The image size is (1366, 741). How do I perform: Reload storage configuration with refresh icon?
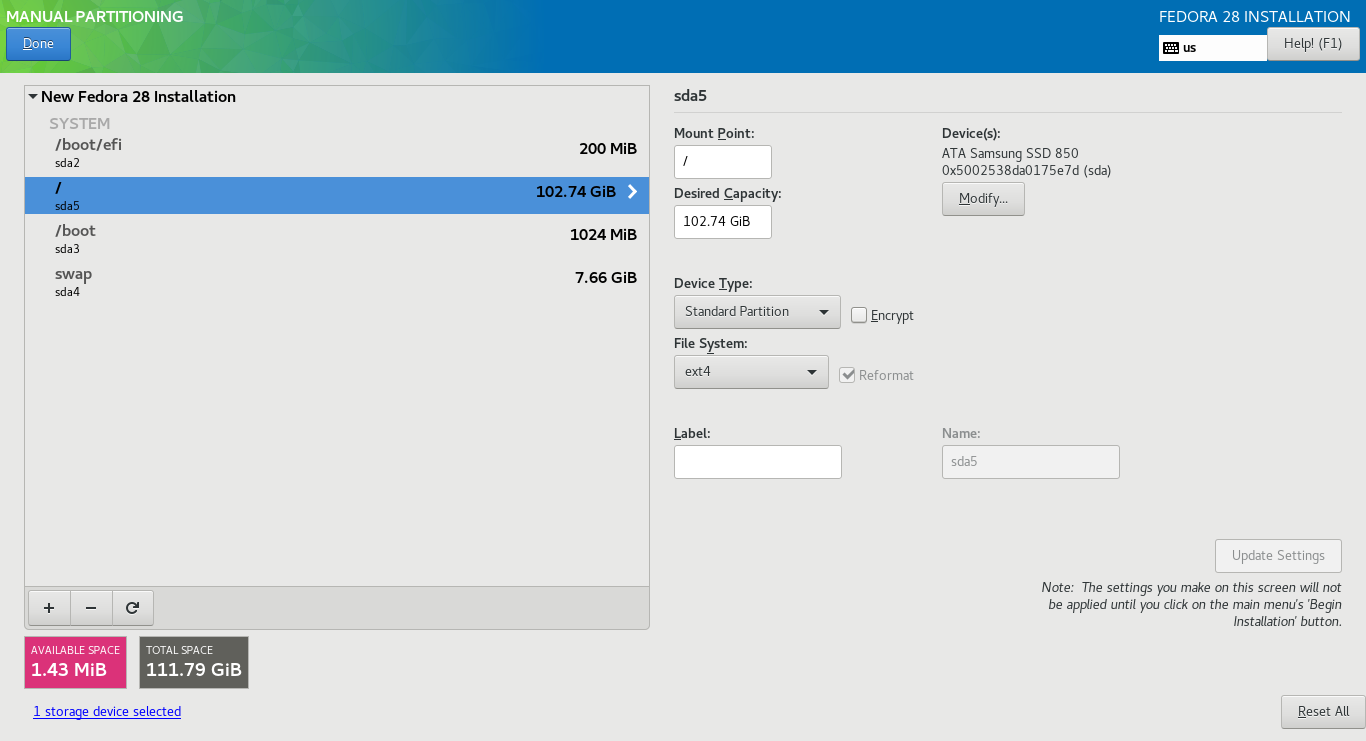(x=133, y=607)
